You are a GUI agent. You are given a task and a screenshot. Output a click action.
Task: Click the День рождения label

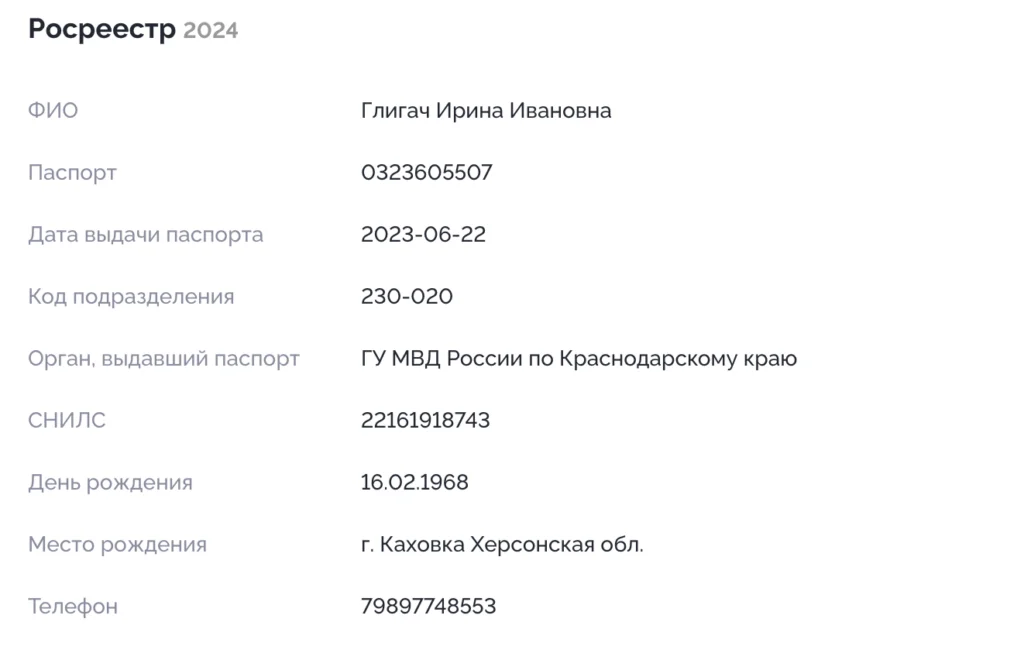point(110,482)
